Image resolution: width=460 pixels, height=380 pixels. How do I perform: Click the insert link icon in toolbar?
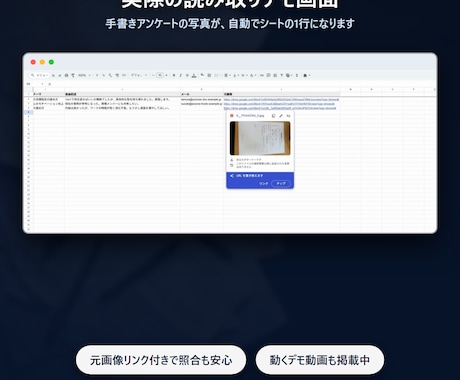pos(262,75)
